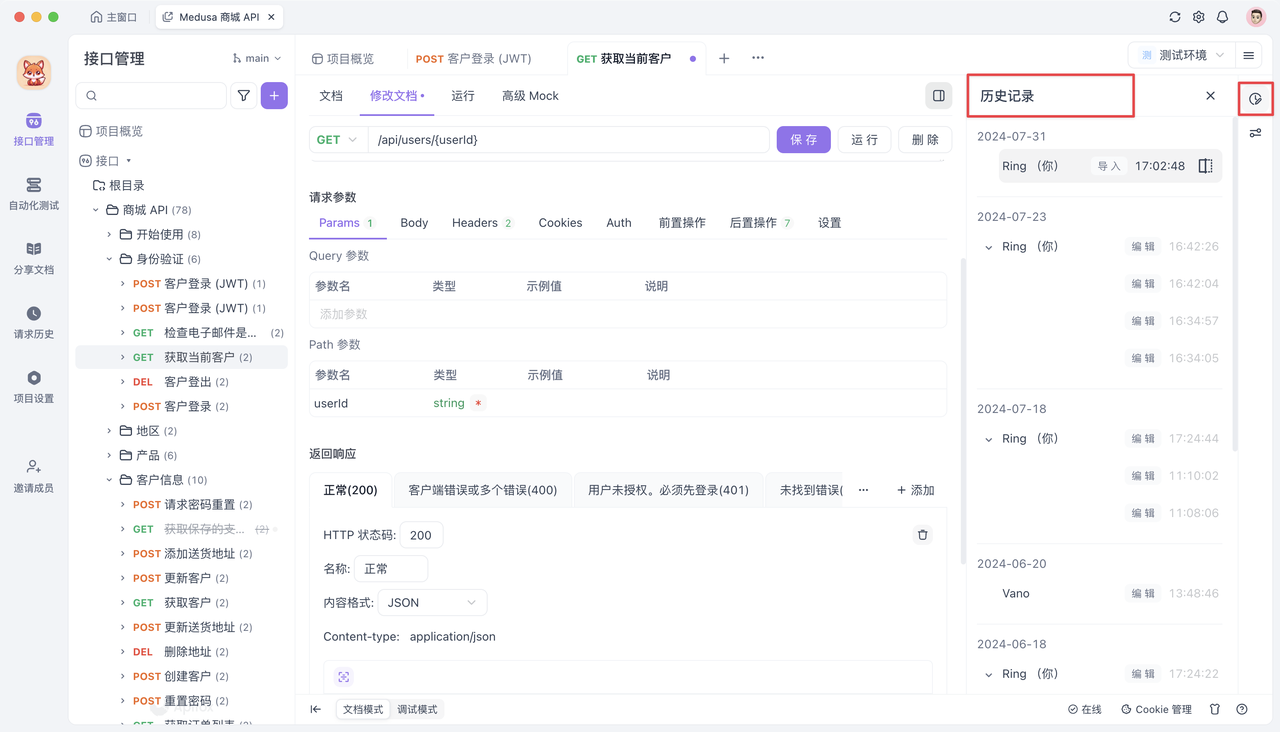Open more response tabs ellipsis
The image size is (1280, 732).
coord(863,490)
